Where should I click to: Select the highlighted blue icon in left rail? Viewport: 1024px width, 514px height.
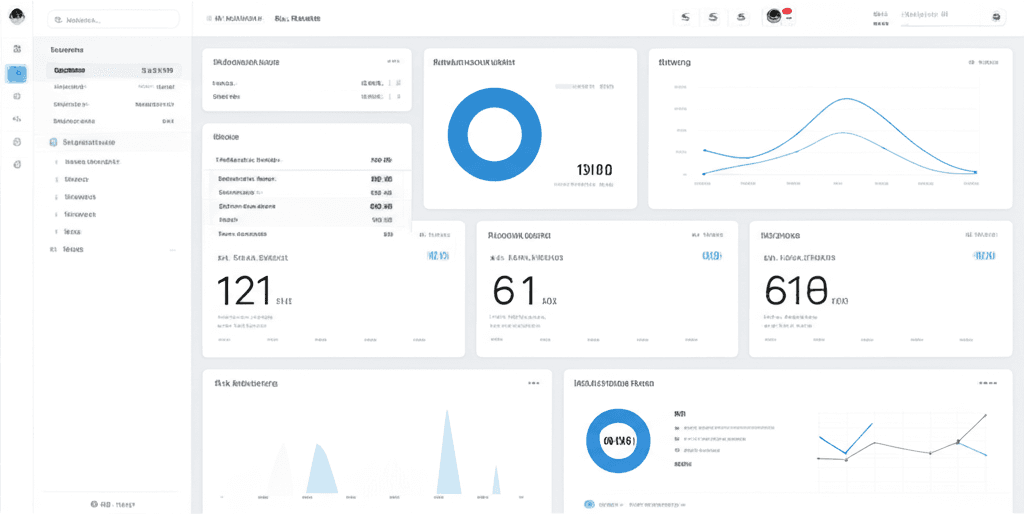16,73
